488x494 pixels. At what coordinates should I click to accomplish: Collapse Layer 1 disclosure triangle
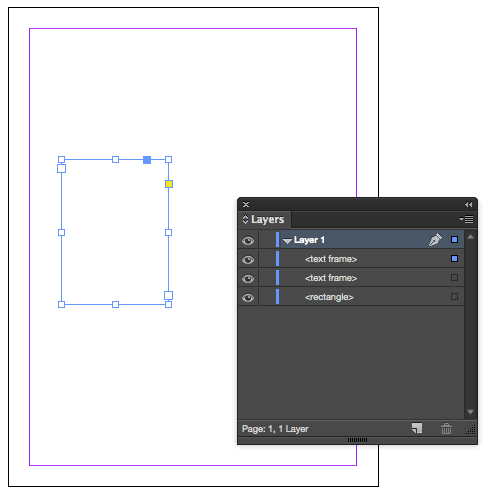pos(287,240)
